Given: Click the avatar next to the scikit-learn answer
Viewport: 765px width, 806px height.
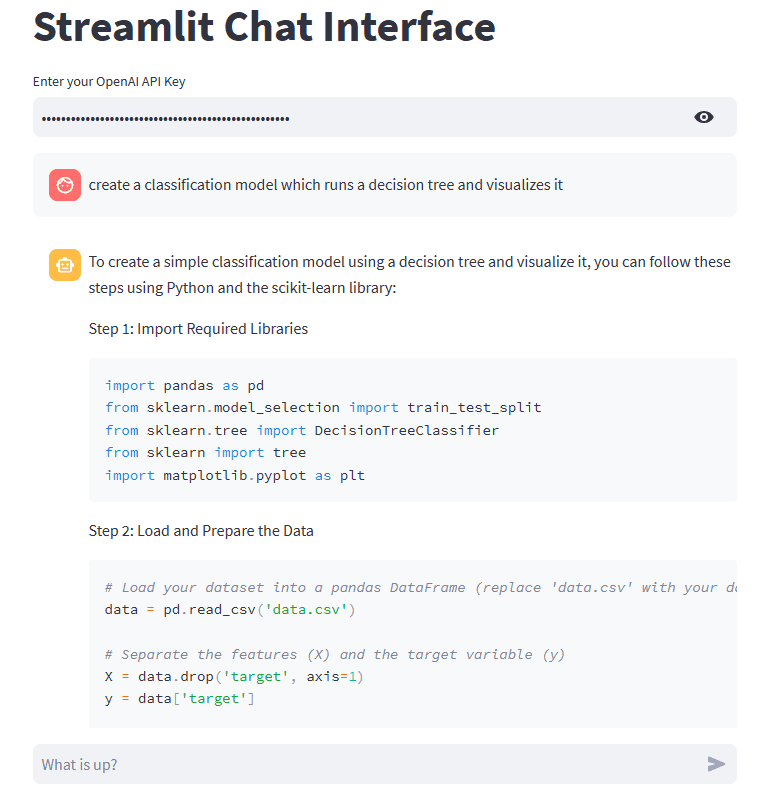Looking at the screenshot, I should tap(64, 264).
